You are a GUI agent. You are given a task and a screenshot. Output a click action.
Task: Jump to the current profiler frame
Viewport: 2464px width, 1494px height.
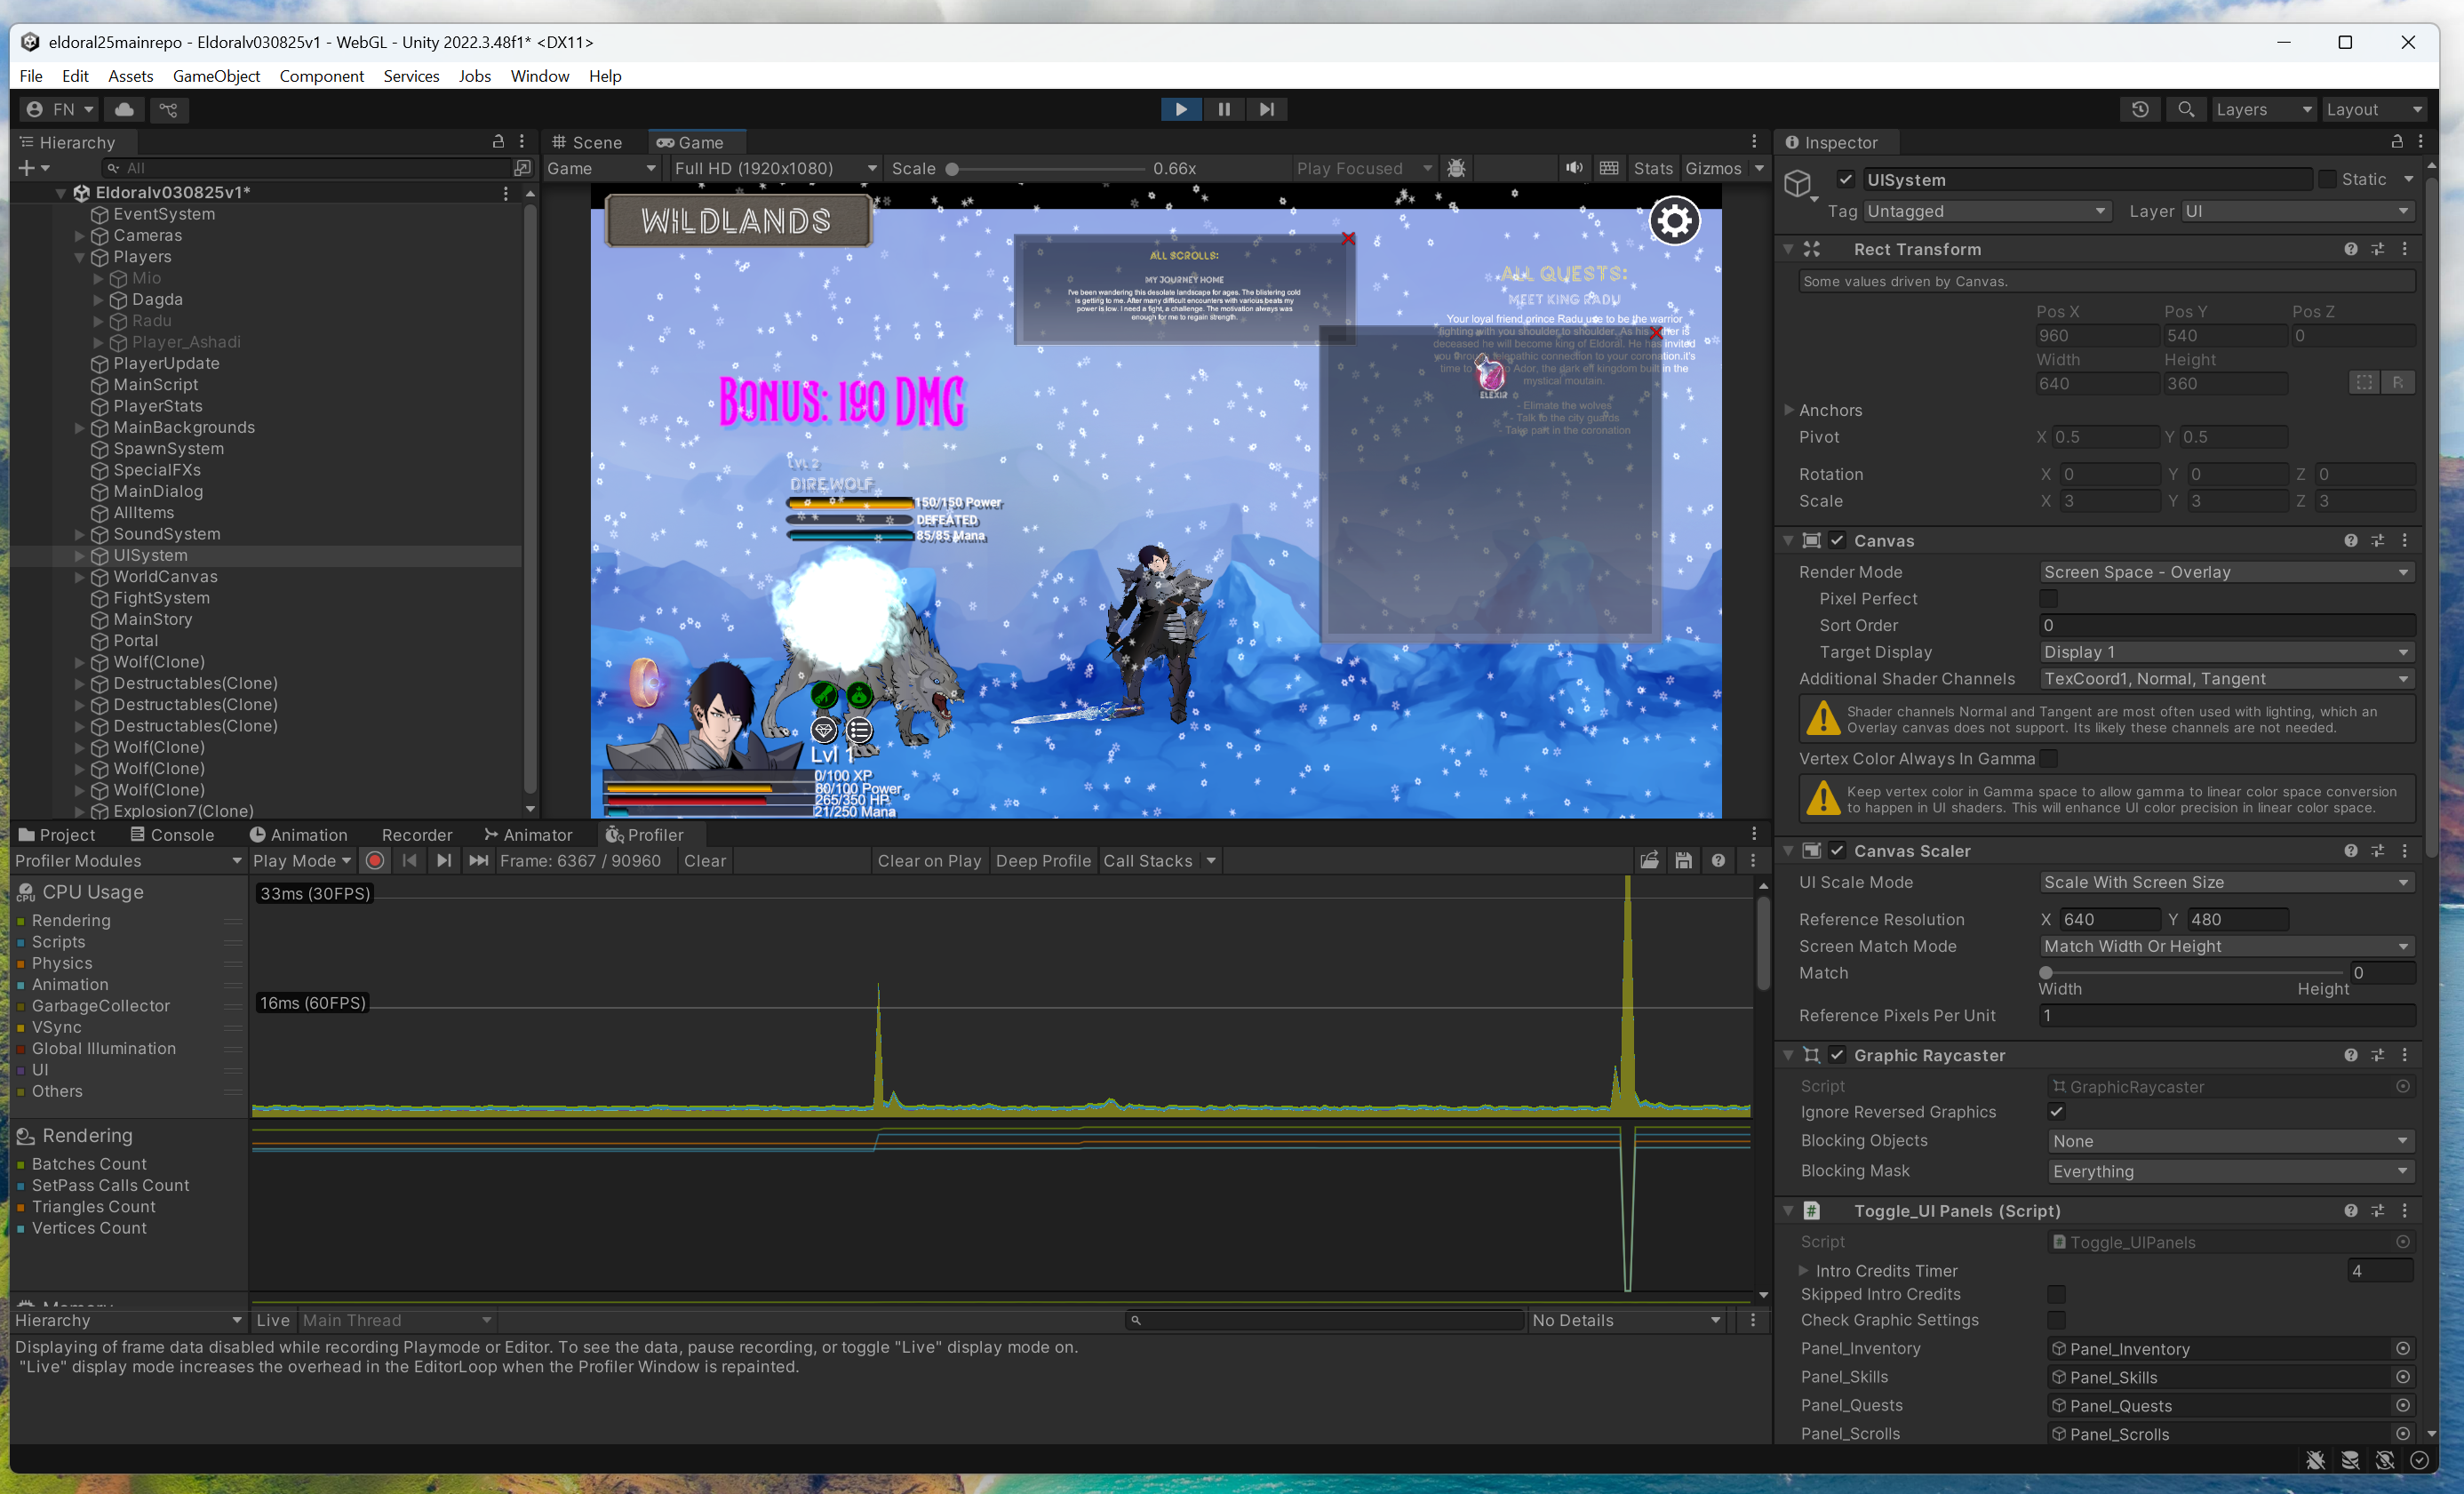click(478, 860)
